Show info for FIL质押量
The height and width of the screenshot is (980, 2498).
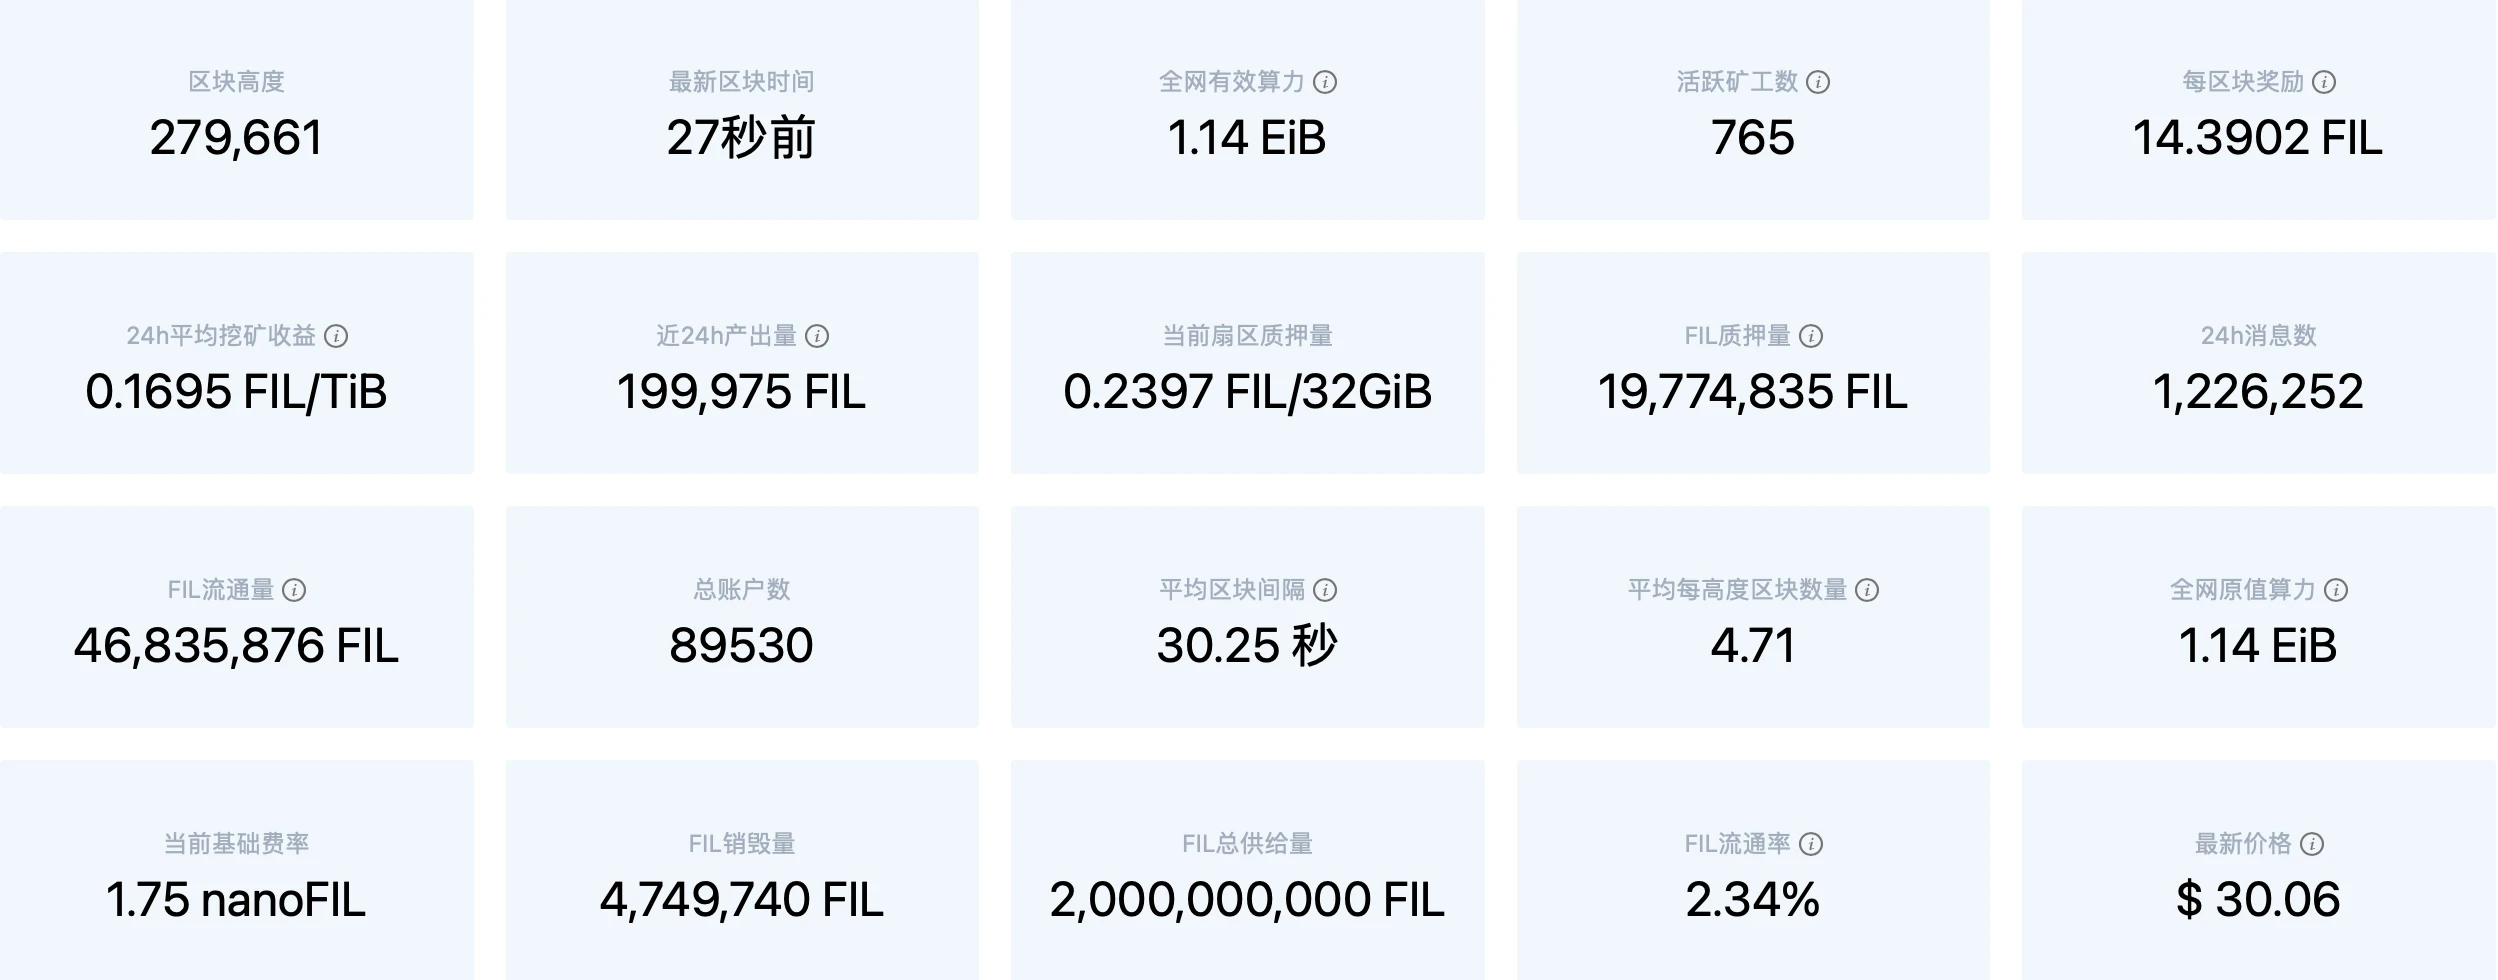(x=1811, y=336)
